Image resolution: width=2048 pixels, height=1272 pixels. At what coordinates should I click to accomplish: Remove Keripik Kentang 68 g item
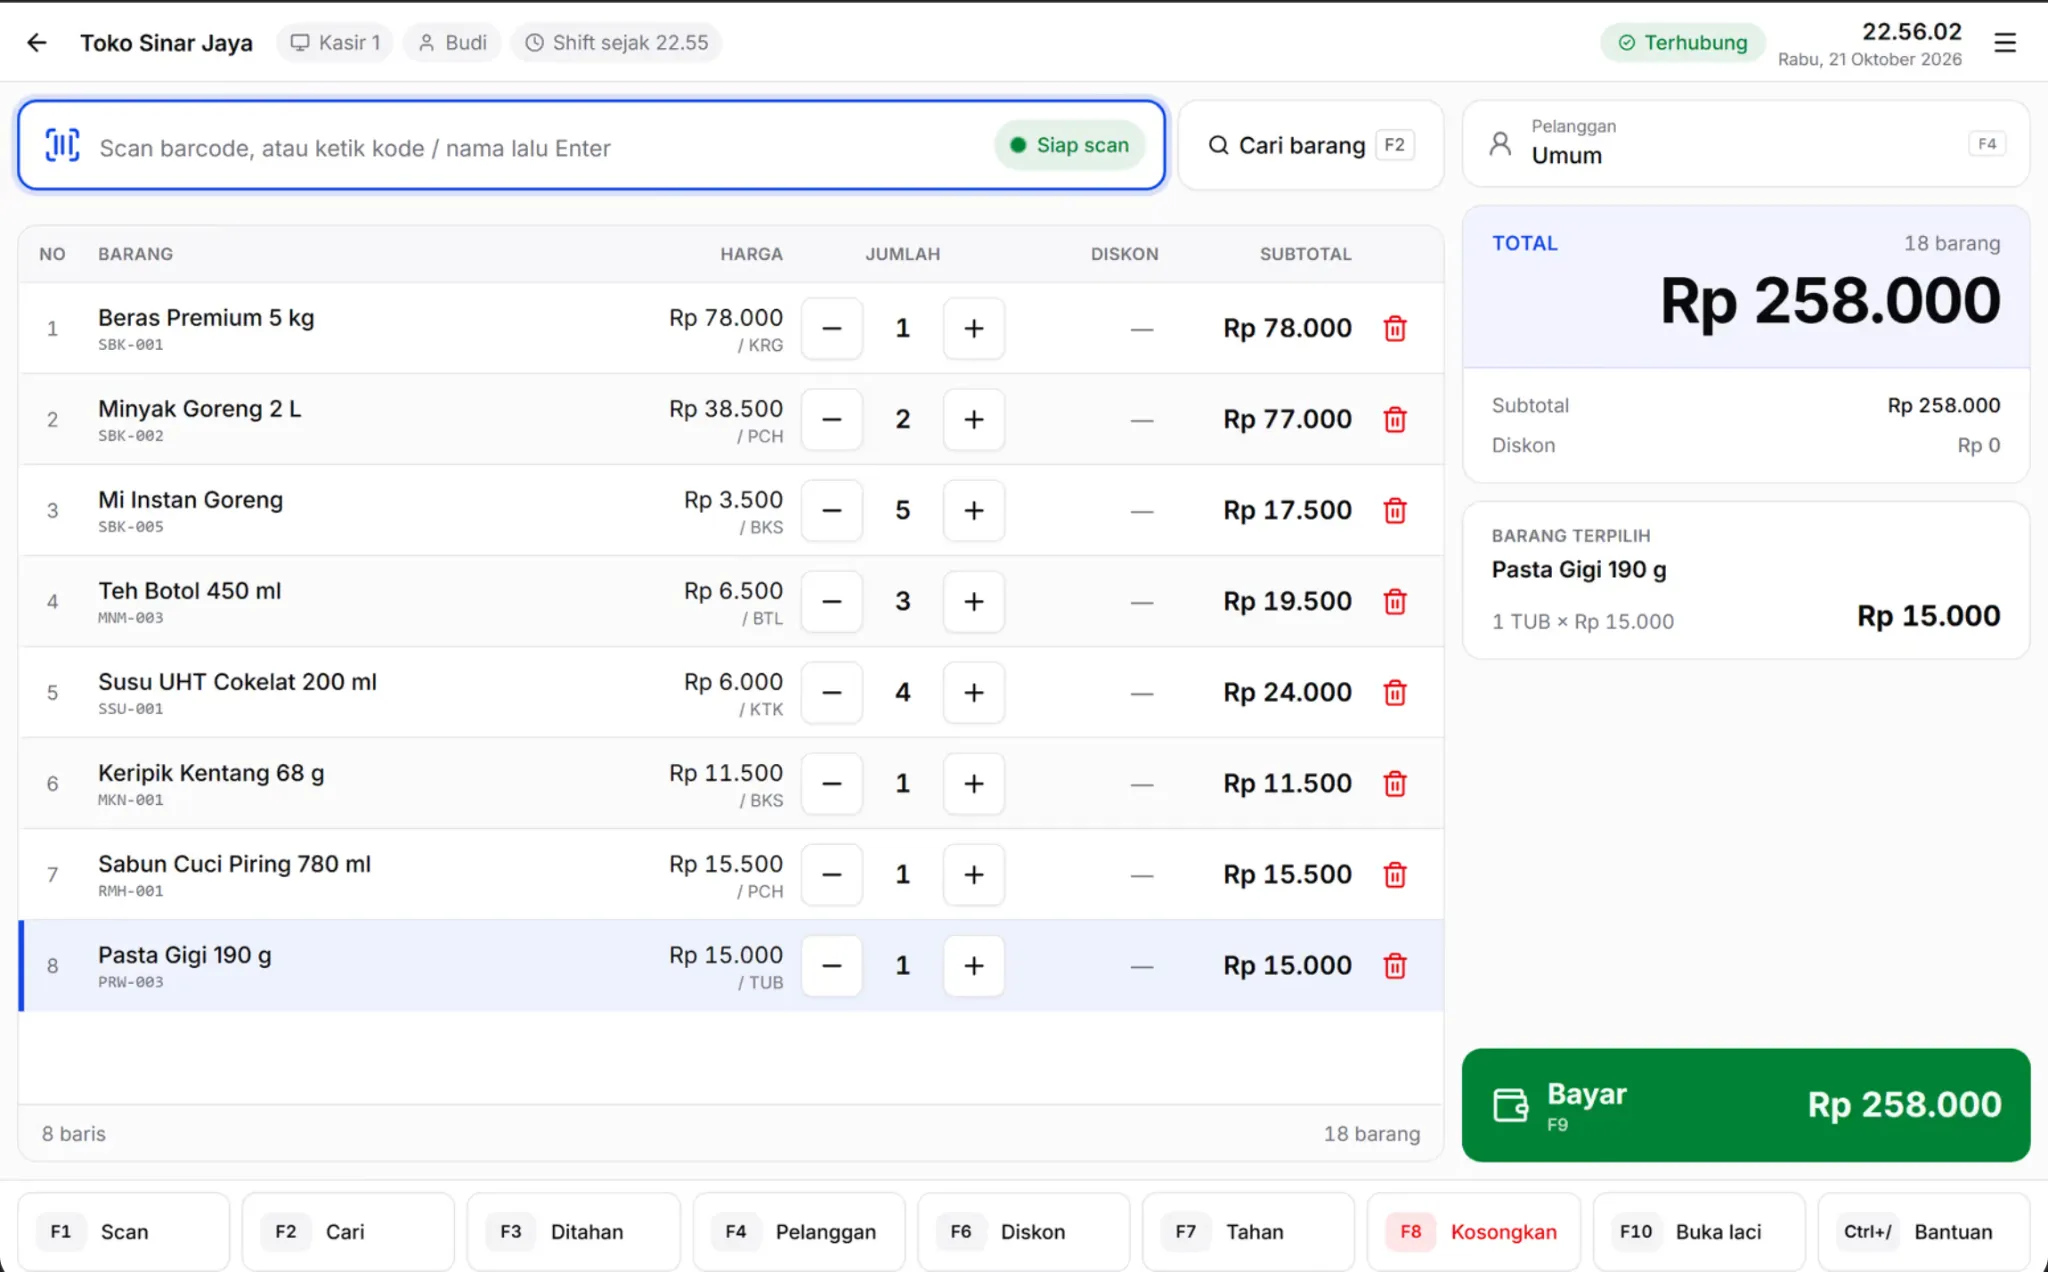(x=1395, y=783)
